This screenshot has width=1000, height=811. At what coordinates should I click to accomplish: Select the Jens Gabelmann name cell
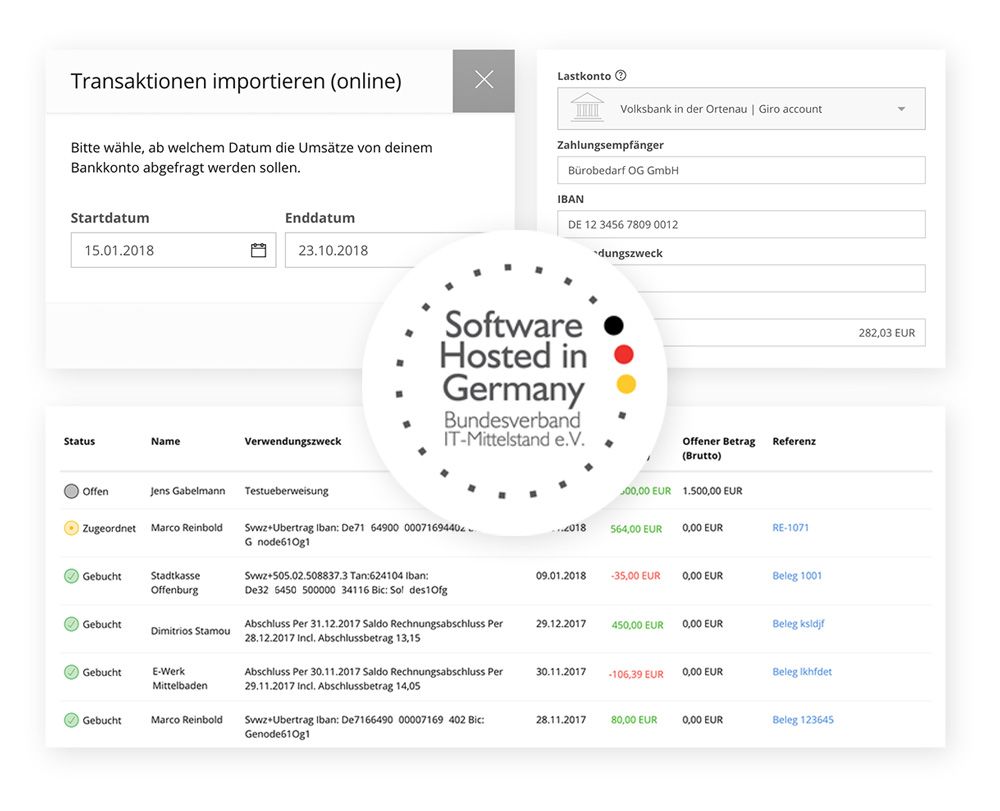(188, 491)
